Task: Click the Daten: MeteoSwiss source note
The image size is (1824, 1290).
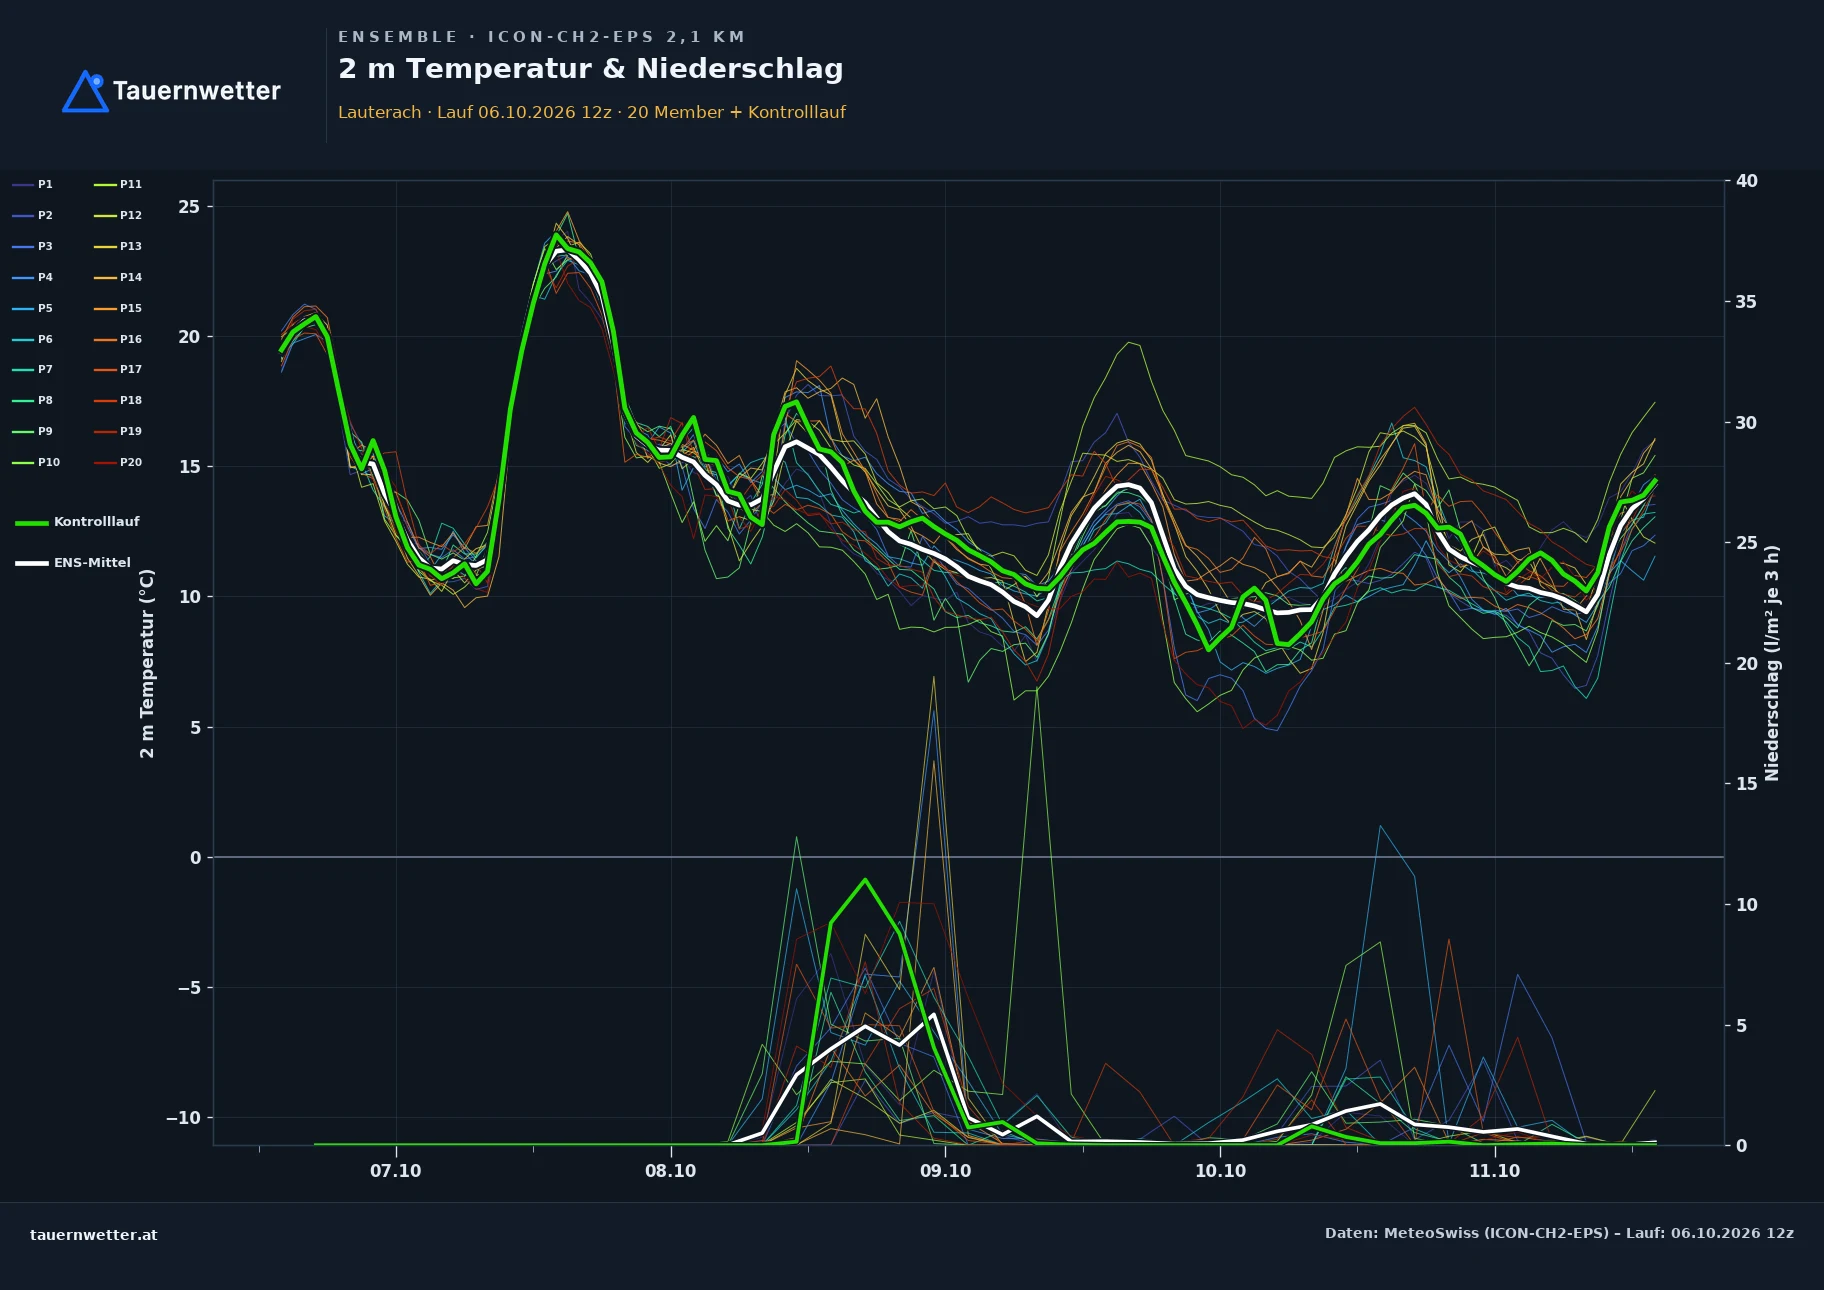Action: [1559, 1233]
